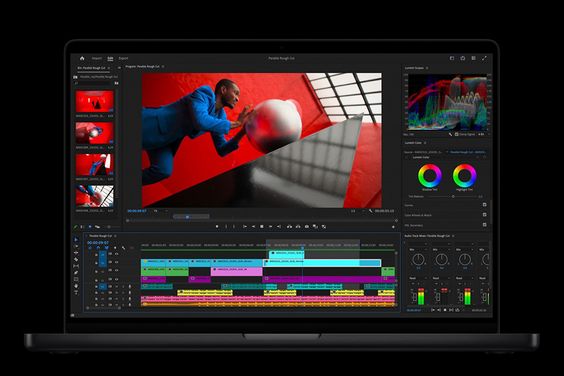This screenshot has width=564, height=376.
Task: Select the Selection tool
Action: click(x=76, y=240)
